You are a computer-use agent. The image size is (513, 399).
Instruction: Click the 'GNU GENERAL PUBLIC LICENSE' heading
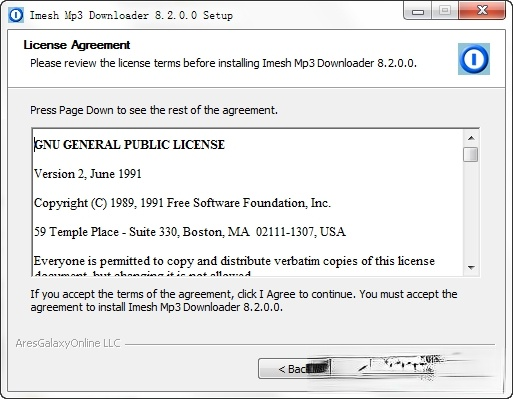coord(130,145)
